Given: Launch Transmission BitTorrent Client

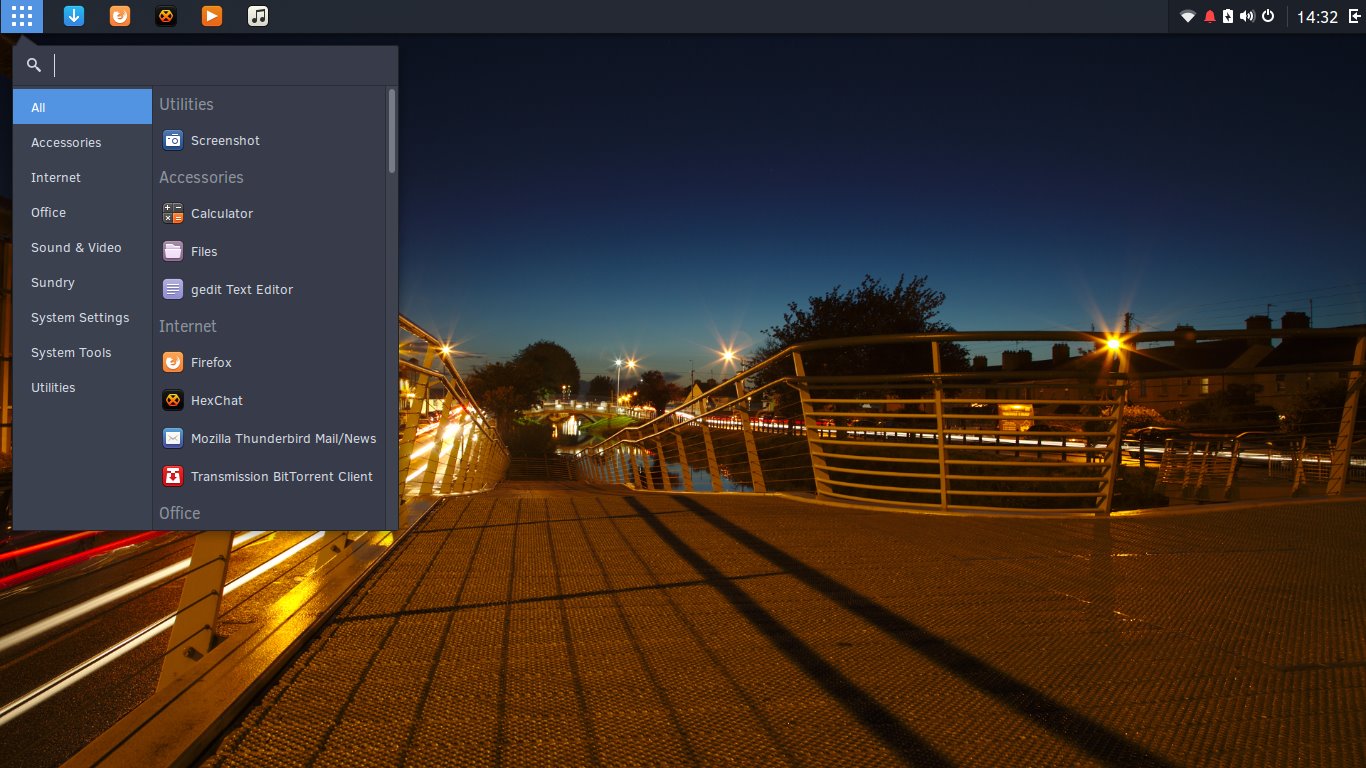Looking at the screenshot, I should click(x=281, y=477).
